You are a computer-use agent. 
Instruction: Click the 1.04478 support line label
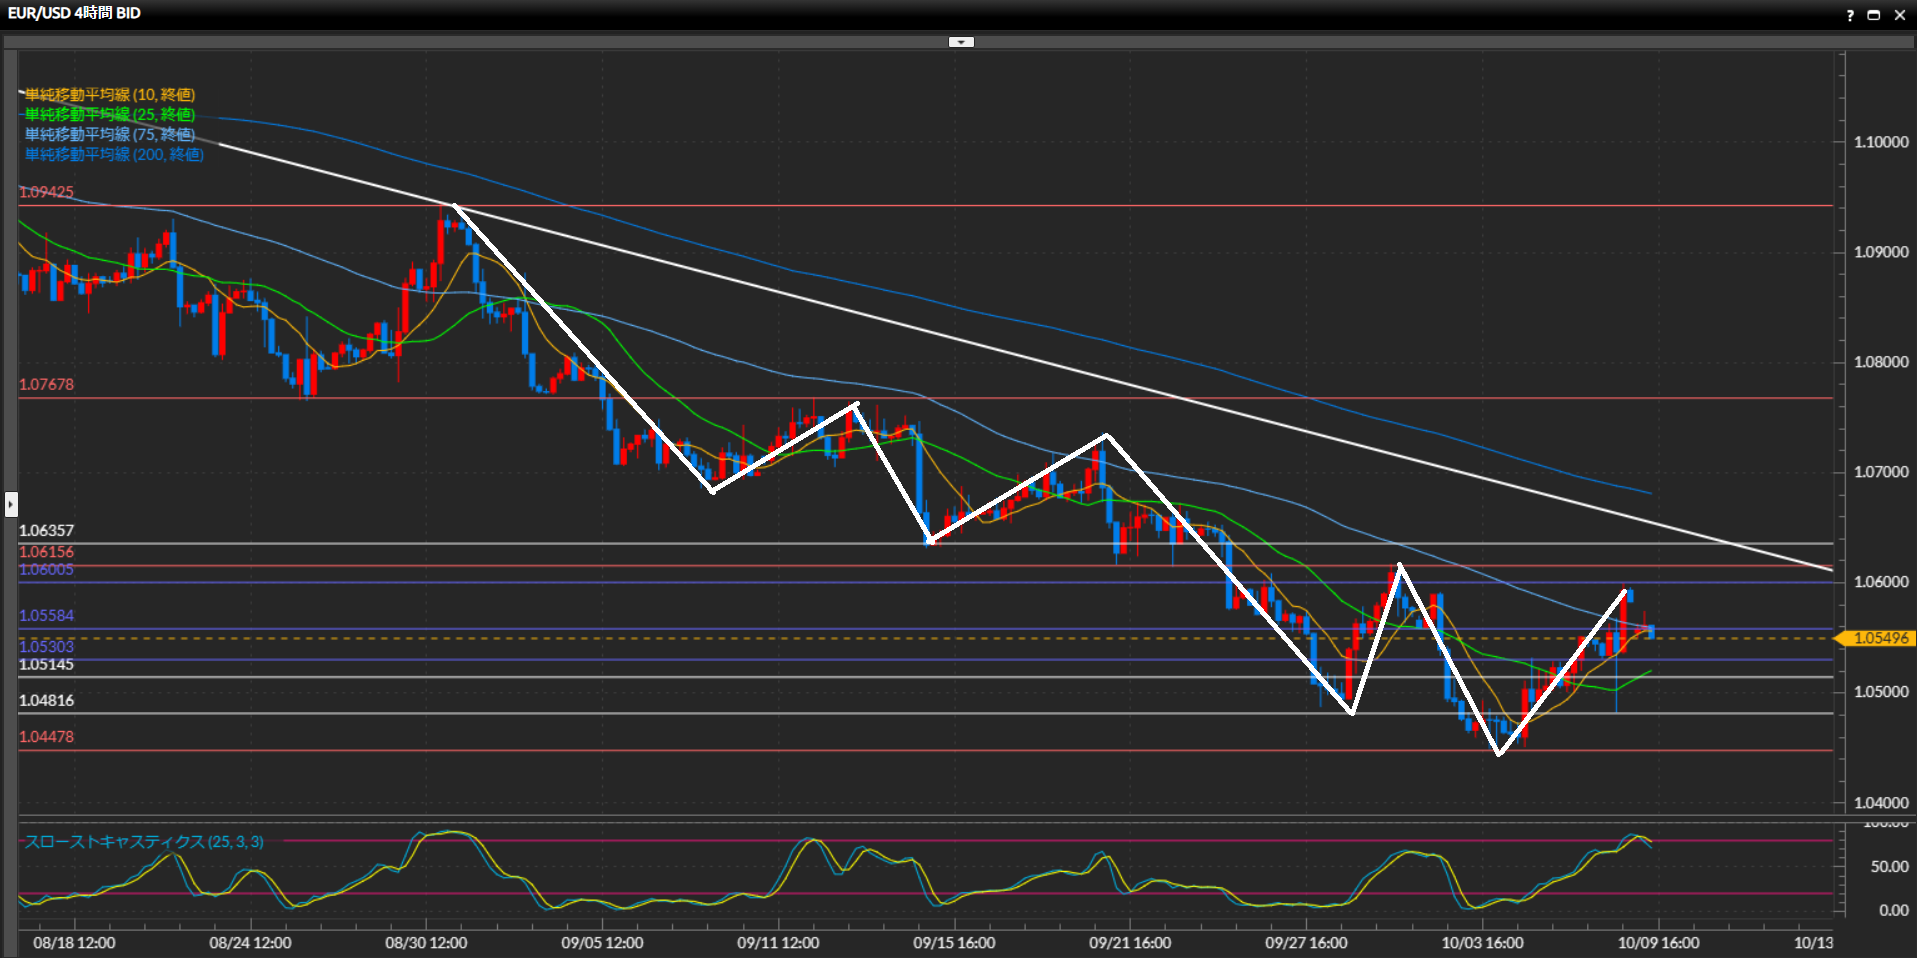click(x=46, y=737)
